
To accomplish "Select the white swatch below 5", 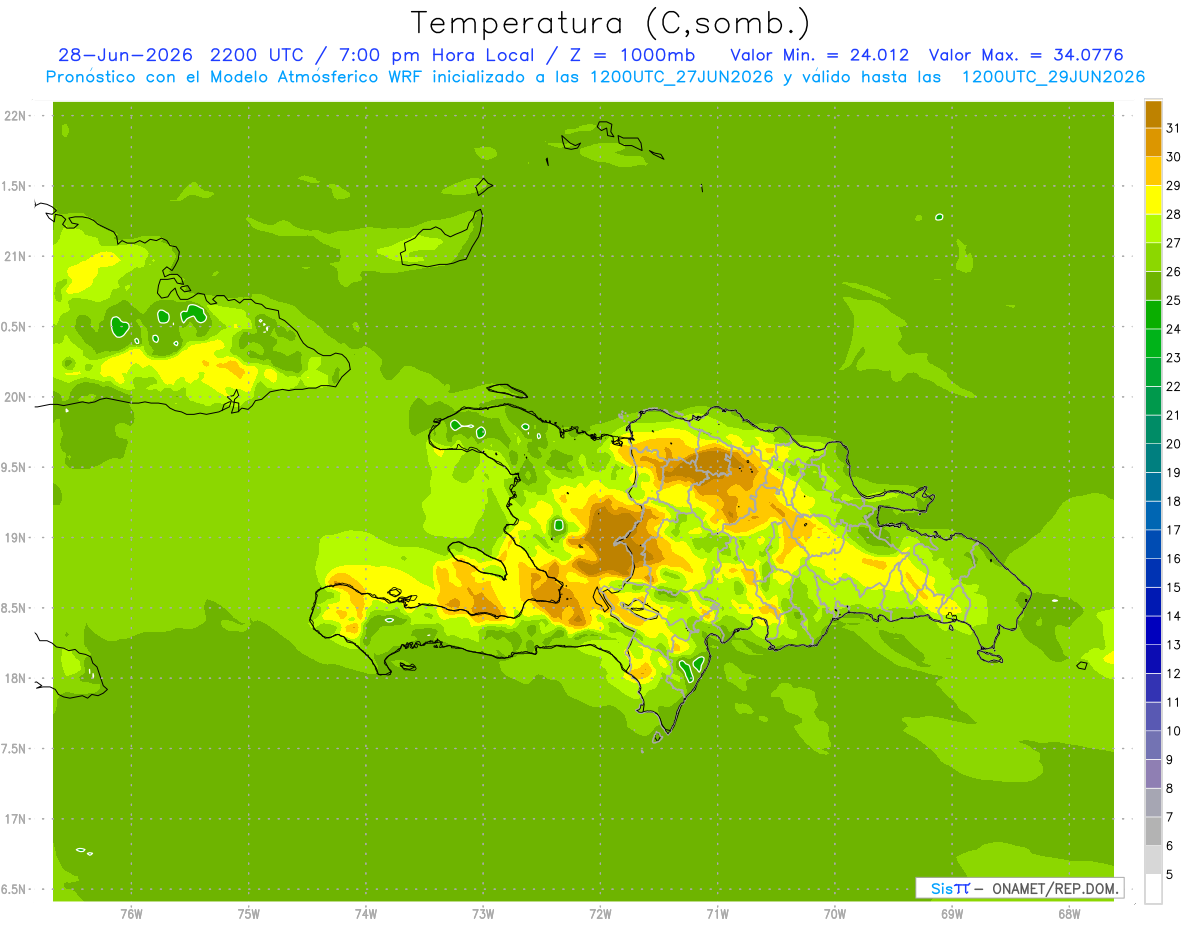I will (1153, 889).
